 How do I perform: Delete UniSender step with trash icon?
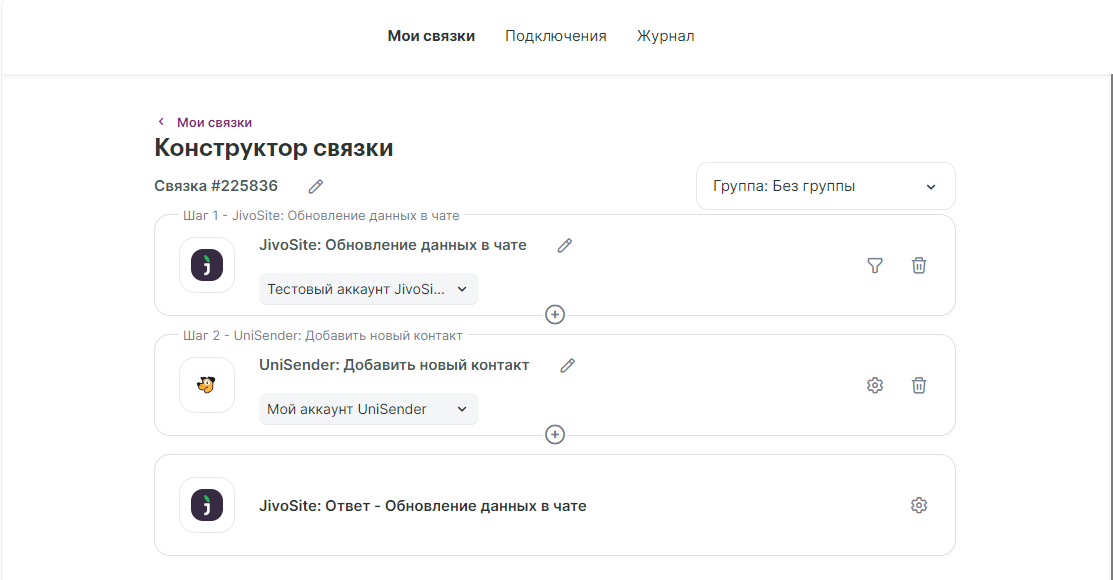919,385
